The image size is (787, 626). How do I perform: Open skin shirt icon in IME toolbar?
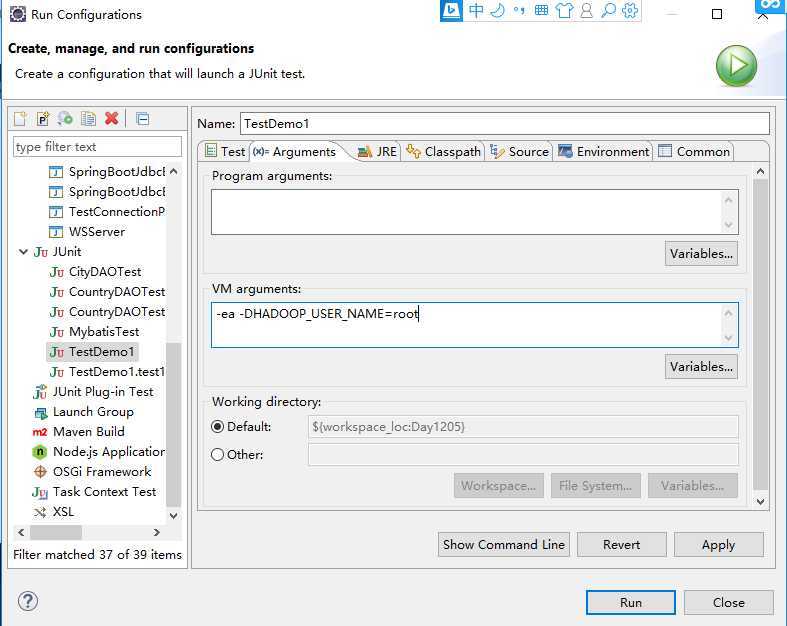(564, 11)
